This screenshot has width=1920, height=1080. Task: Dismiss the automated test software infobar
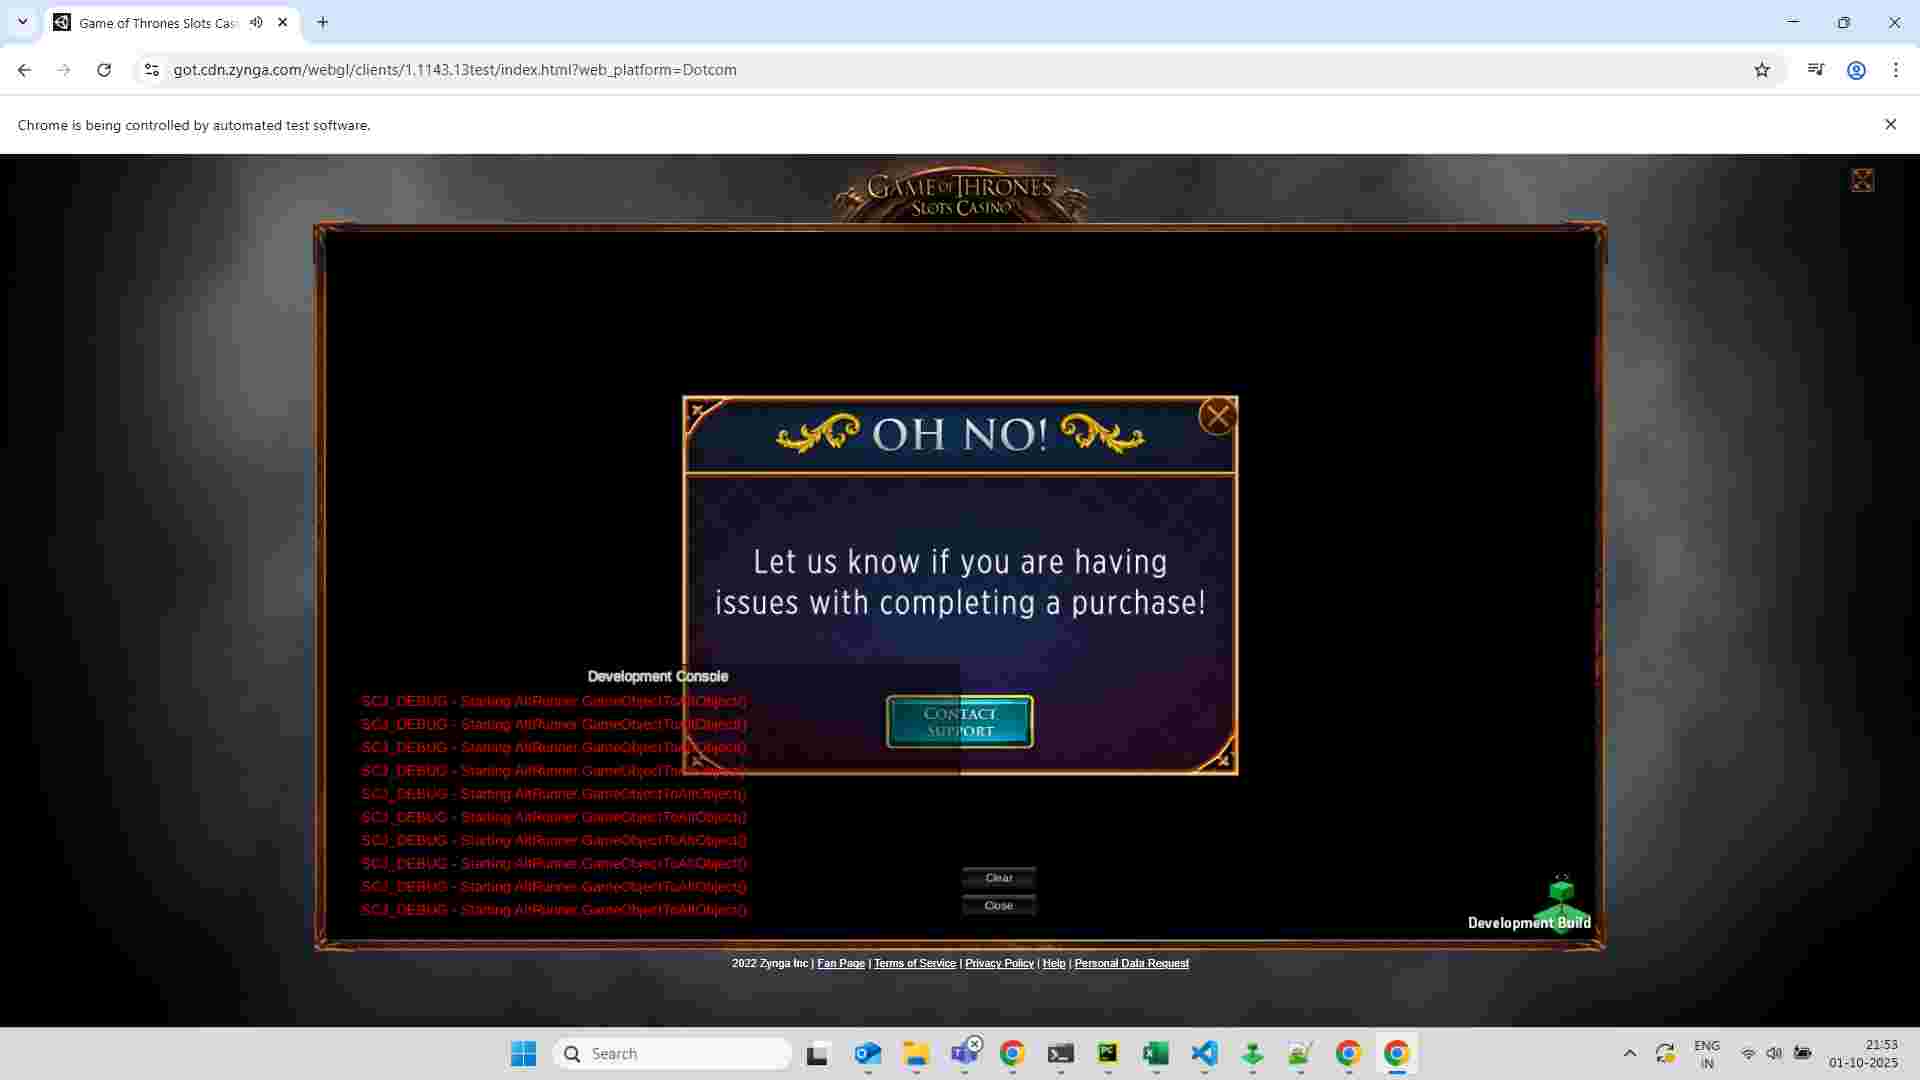tap(1890, 125)
